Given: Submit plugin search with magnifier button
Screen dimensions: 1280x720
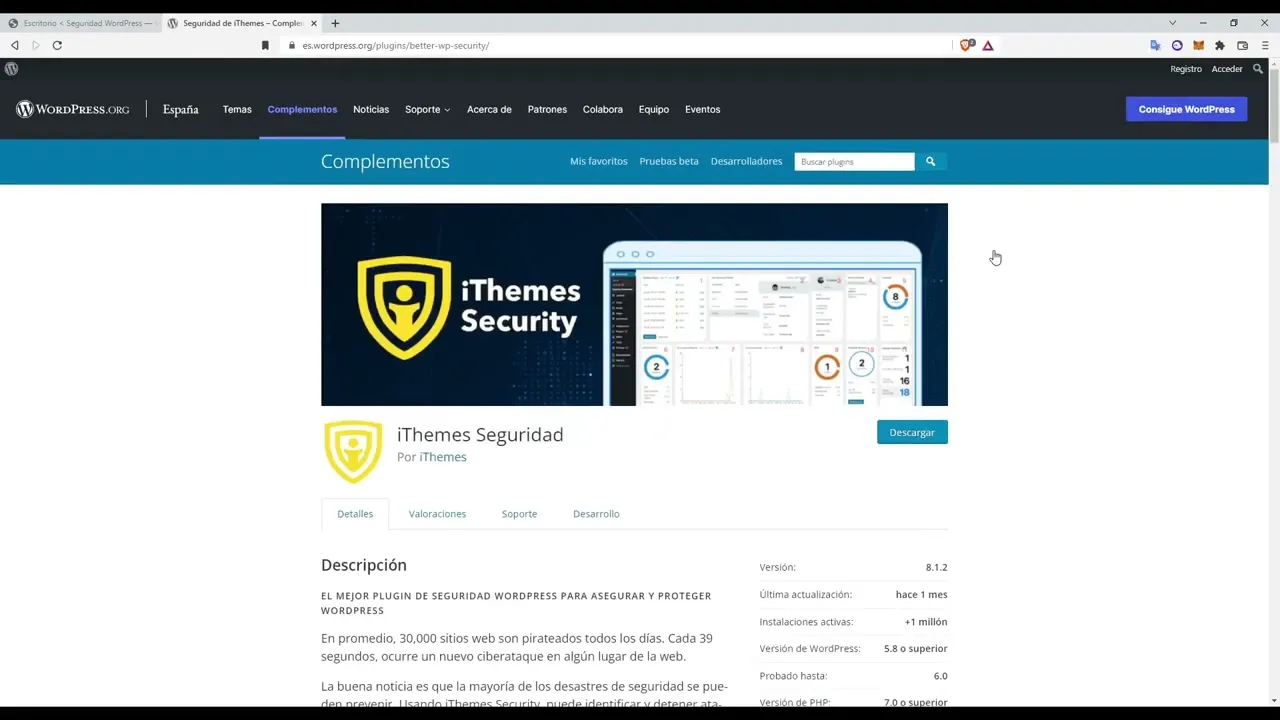Looking at the screenshot, I should (x=930, y=161).
